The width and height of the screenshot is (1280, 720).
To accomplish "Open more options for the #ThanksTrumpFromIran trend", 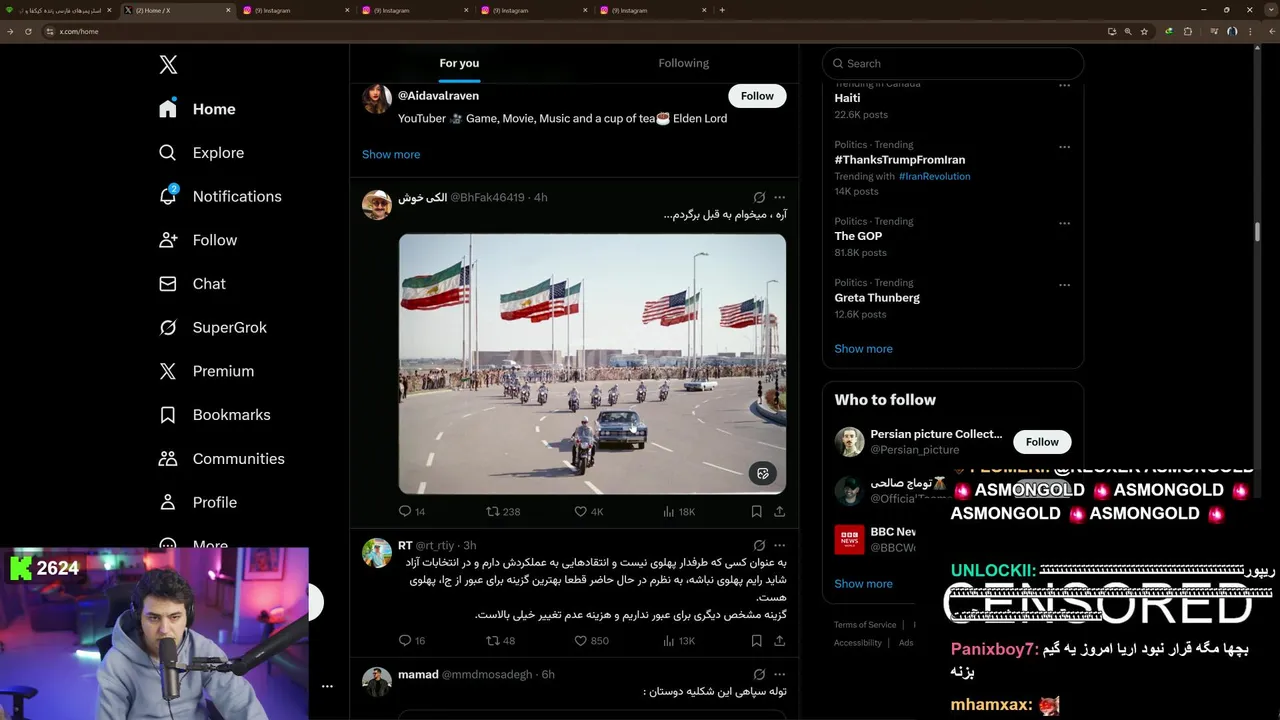I will pyautogui.click(x=1064, y=147).
